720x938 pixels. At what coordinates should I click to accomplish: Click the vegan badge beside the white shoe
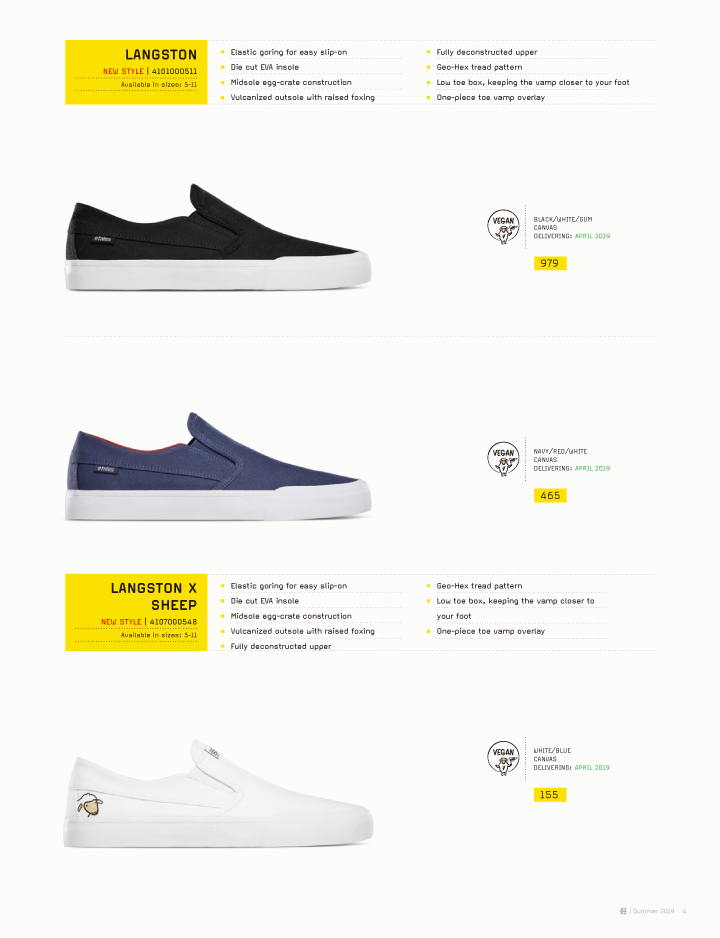(x=503, y=758)
